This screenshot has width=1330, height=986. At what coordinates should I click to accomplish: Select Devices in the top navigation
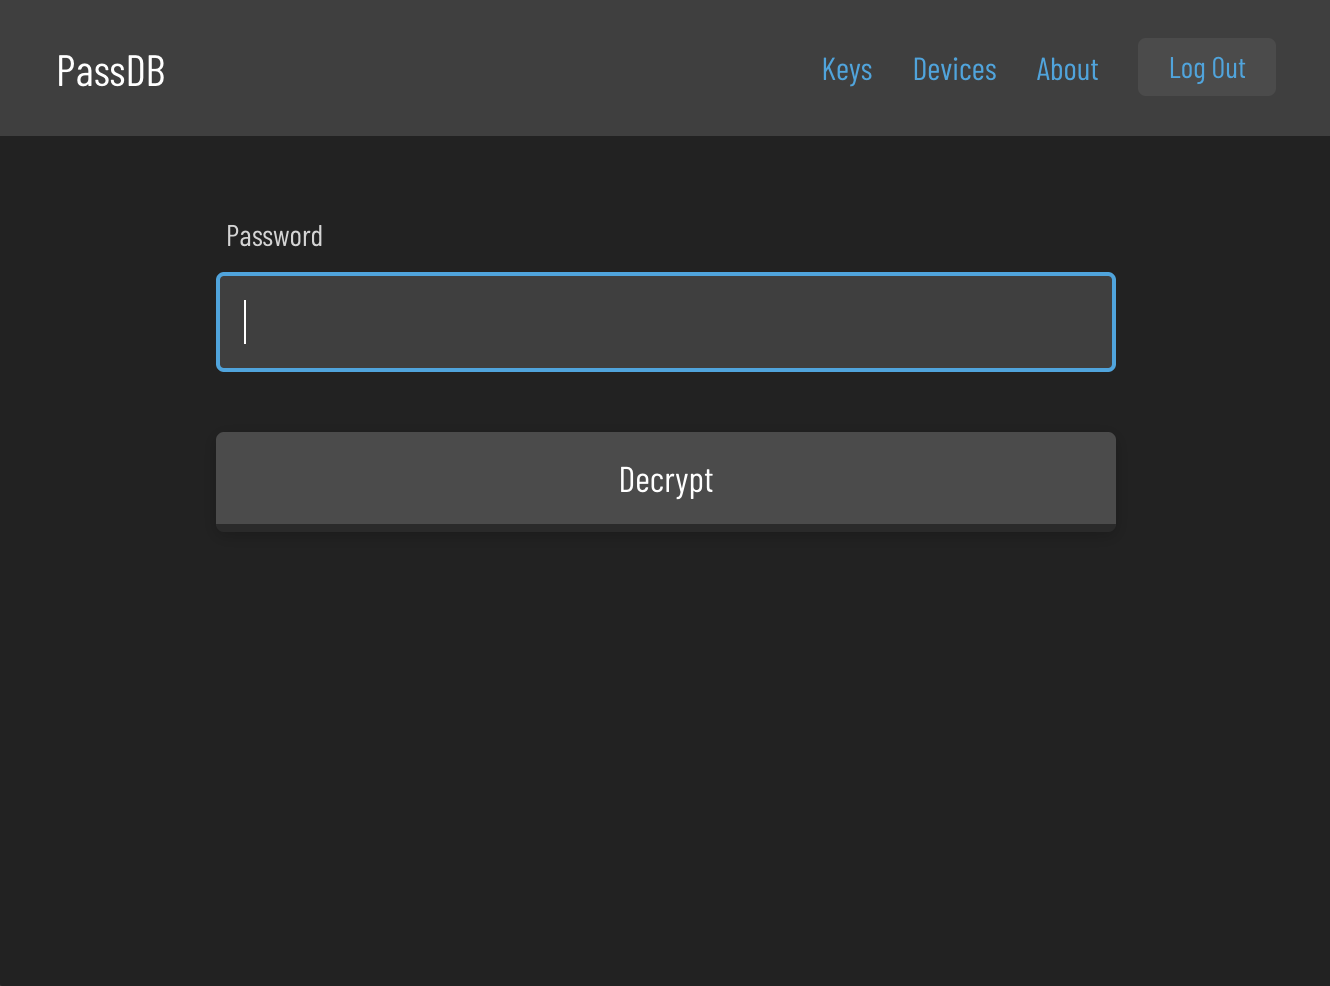point(954,69)
